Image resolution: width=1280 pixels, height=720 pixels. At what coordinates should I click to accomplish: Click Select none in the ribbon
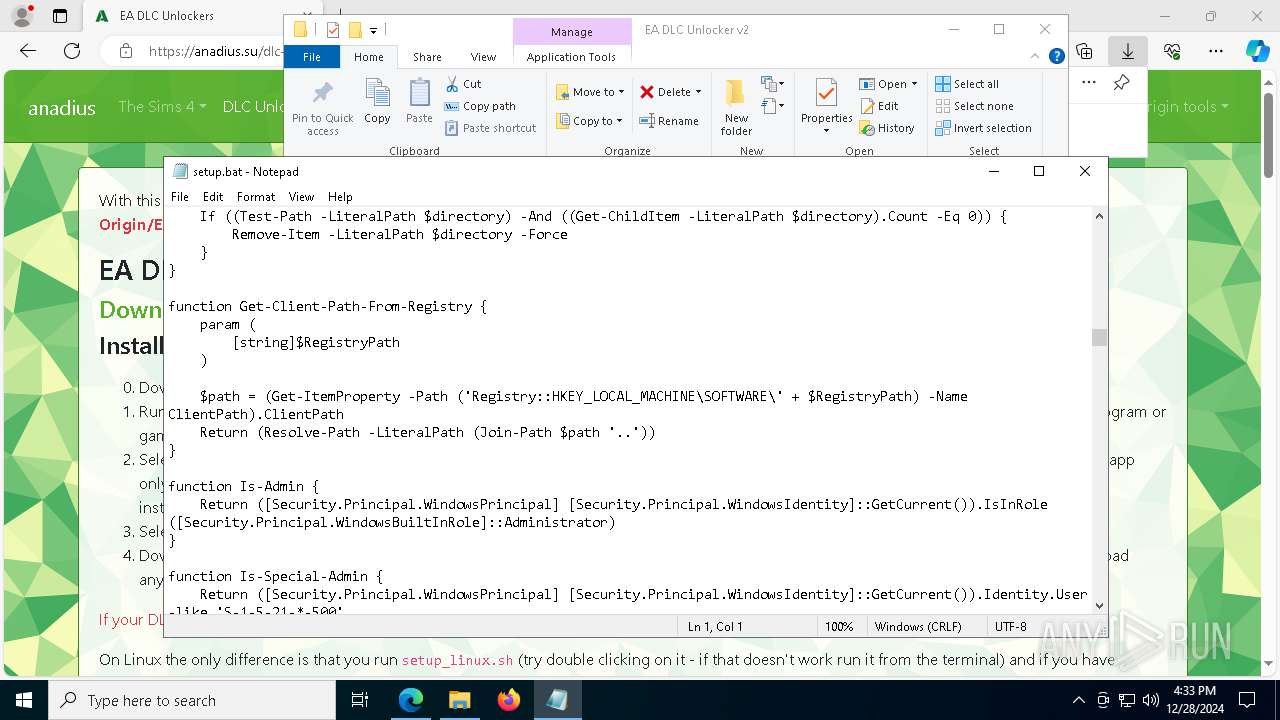pos(974,106)
